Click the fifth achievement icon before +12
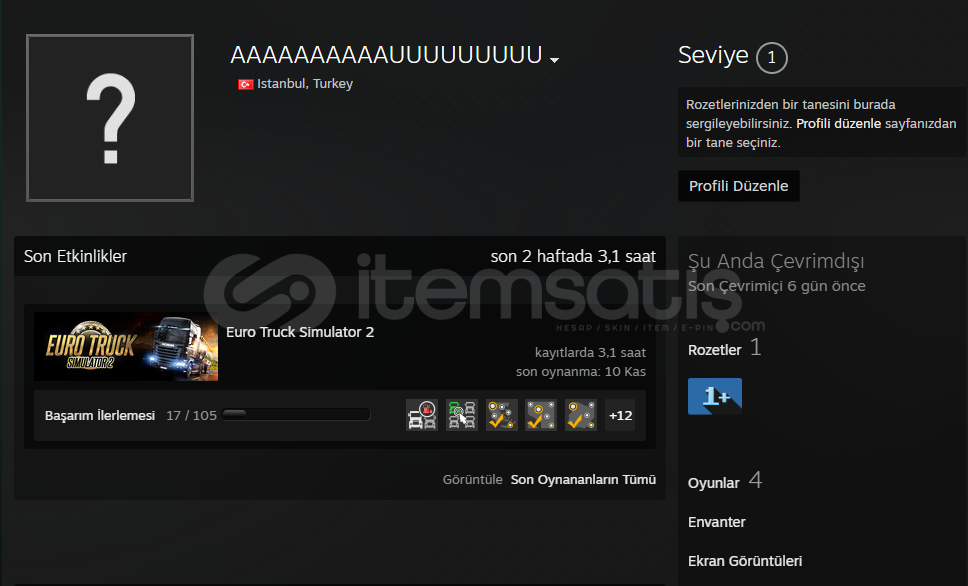 580,415
